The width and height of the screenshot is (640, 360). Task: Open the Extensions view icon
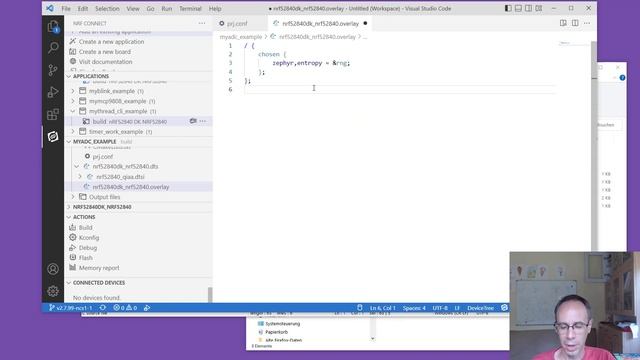pos(53,114)
